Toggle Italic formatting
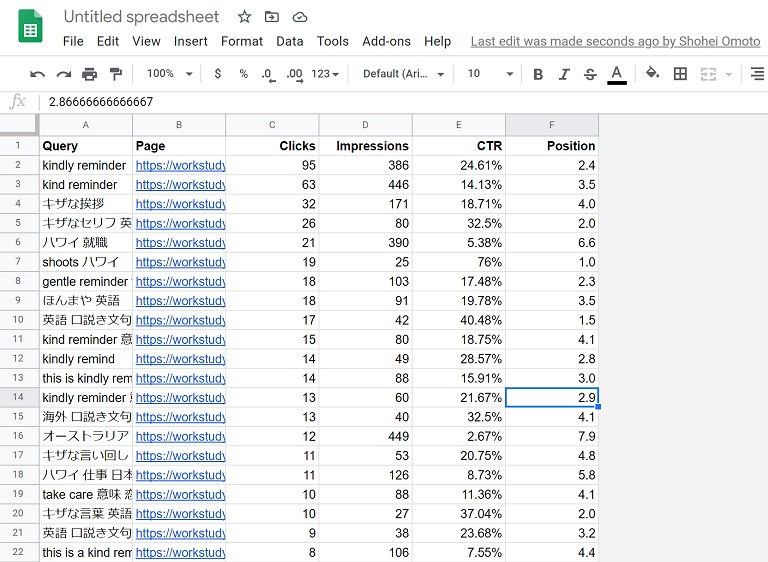This screenshot has height=562, width=768. [x=564, y=74]
